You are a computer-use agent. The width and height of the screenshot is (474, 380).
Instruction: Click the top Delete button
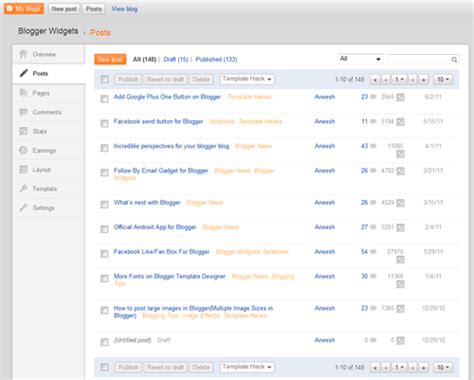[x=201, y=79]
